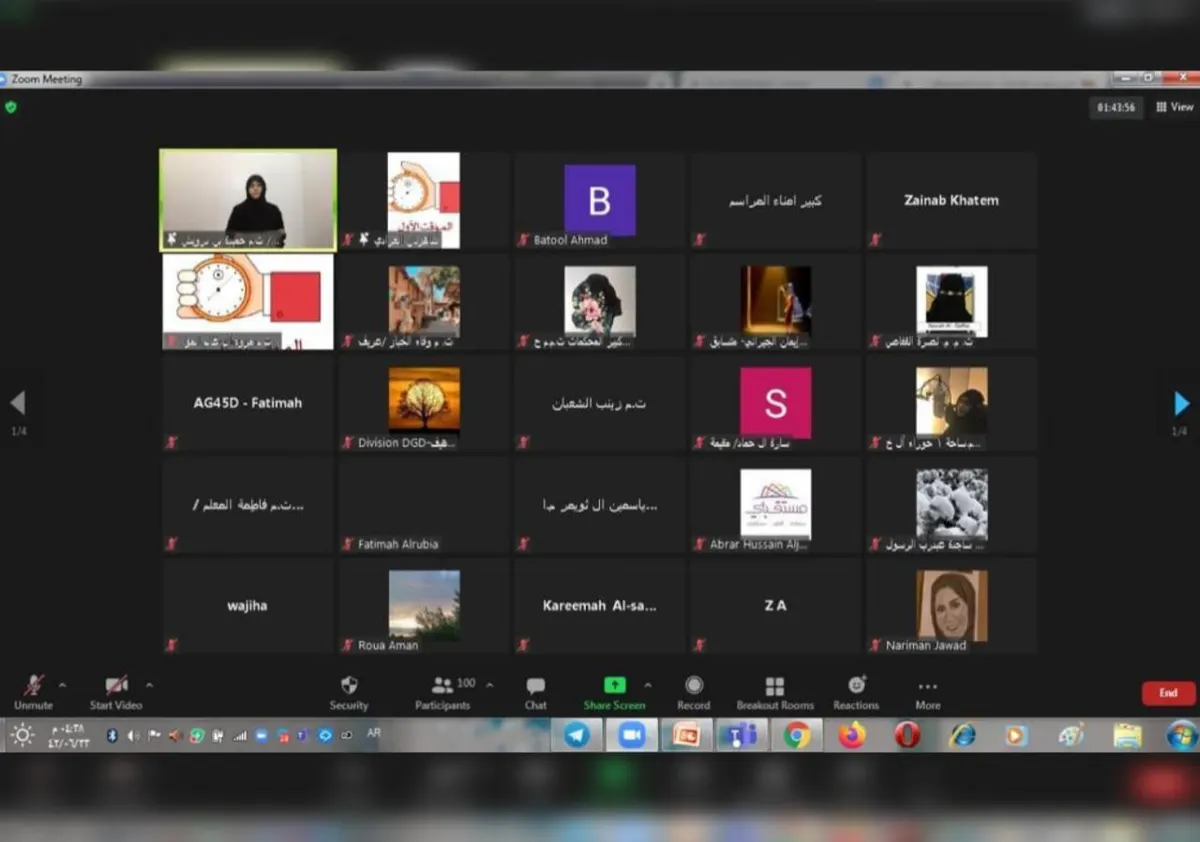The height and width of the screenshot is (842, 1200).
Task: Select Abrar Hussain's participant tile
Action: click(x=775, y=505)
